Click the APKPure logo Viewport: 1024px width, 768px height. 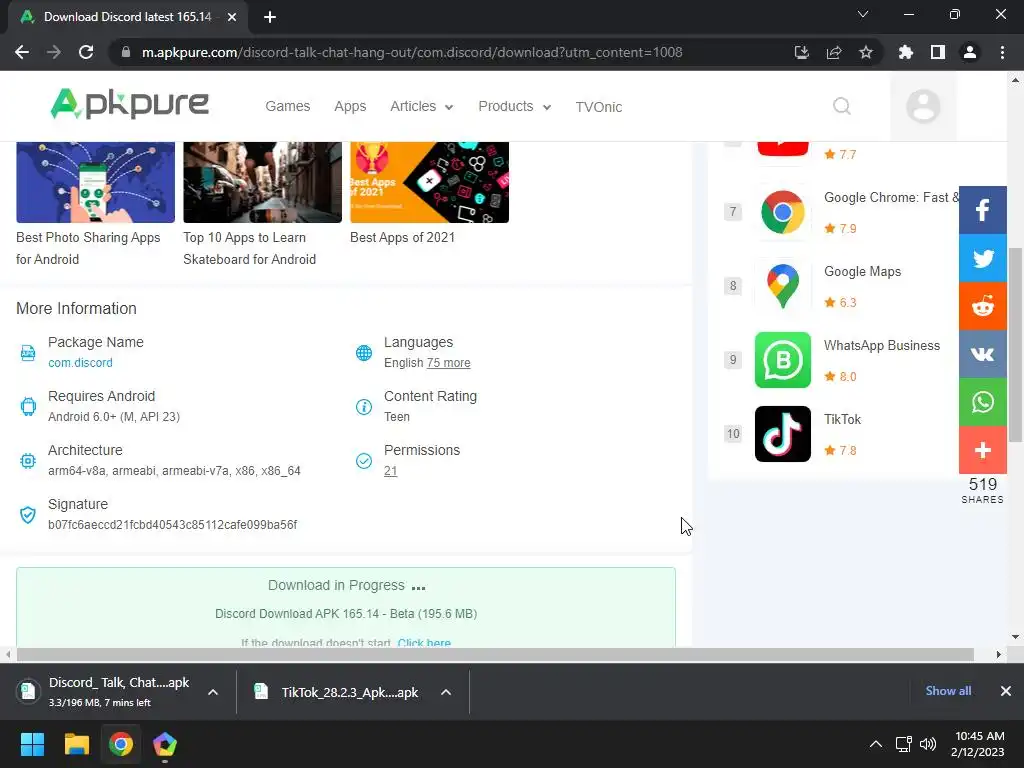point(129,104)
